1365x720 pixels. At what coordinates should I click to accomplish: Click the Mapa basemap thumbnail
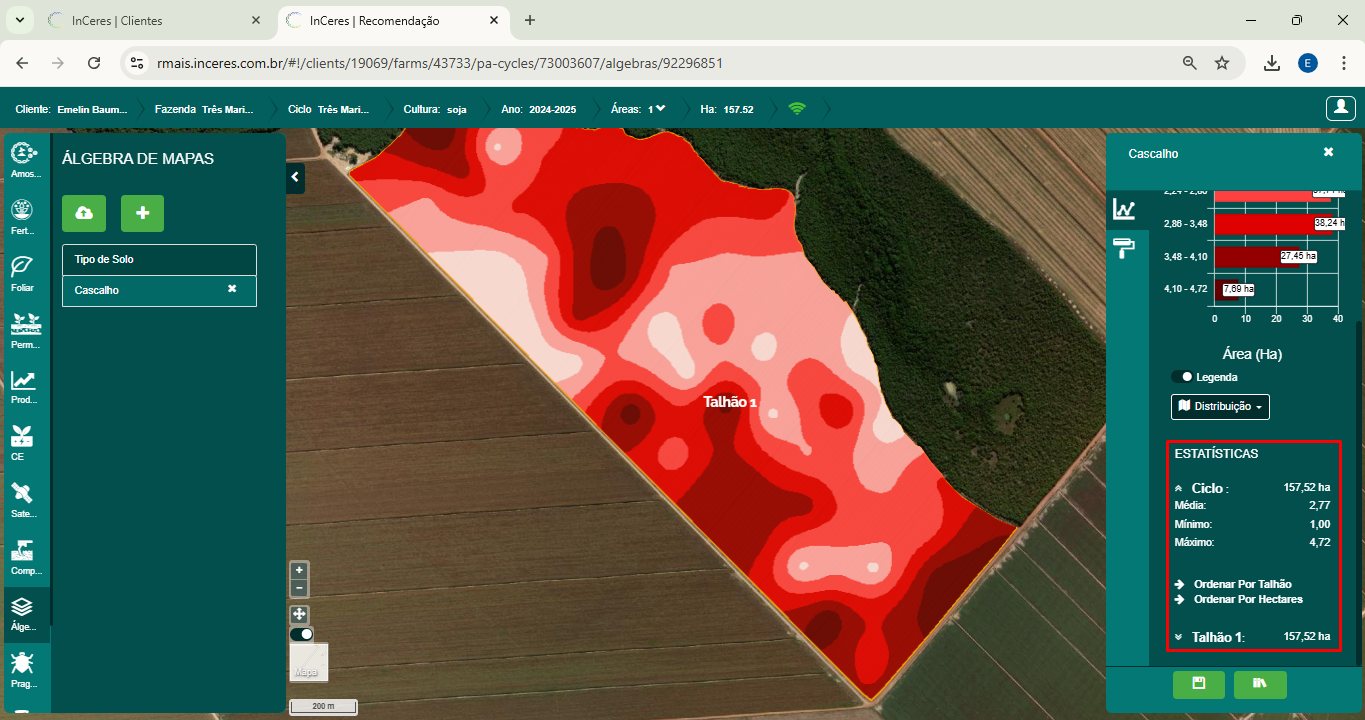click(308, 662)
